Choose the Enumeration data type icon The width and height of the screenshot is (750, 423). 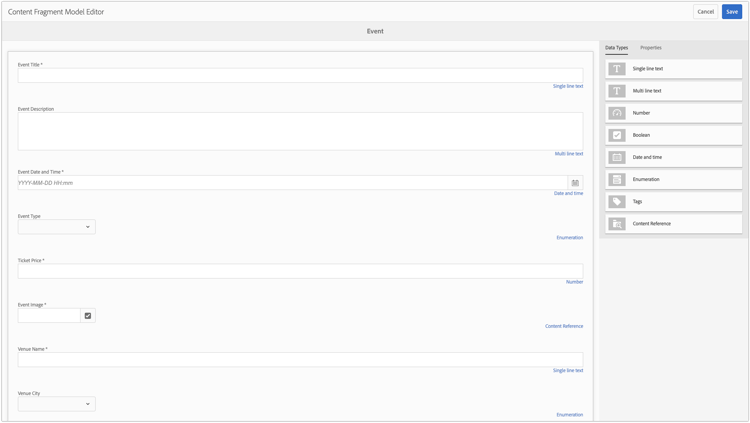[x=617, y=179]
